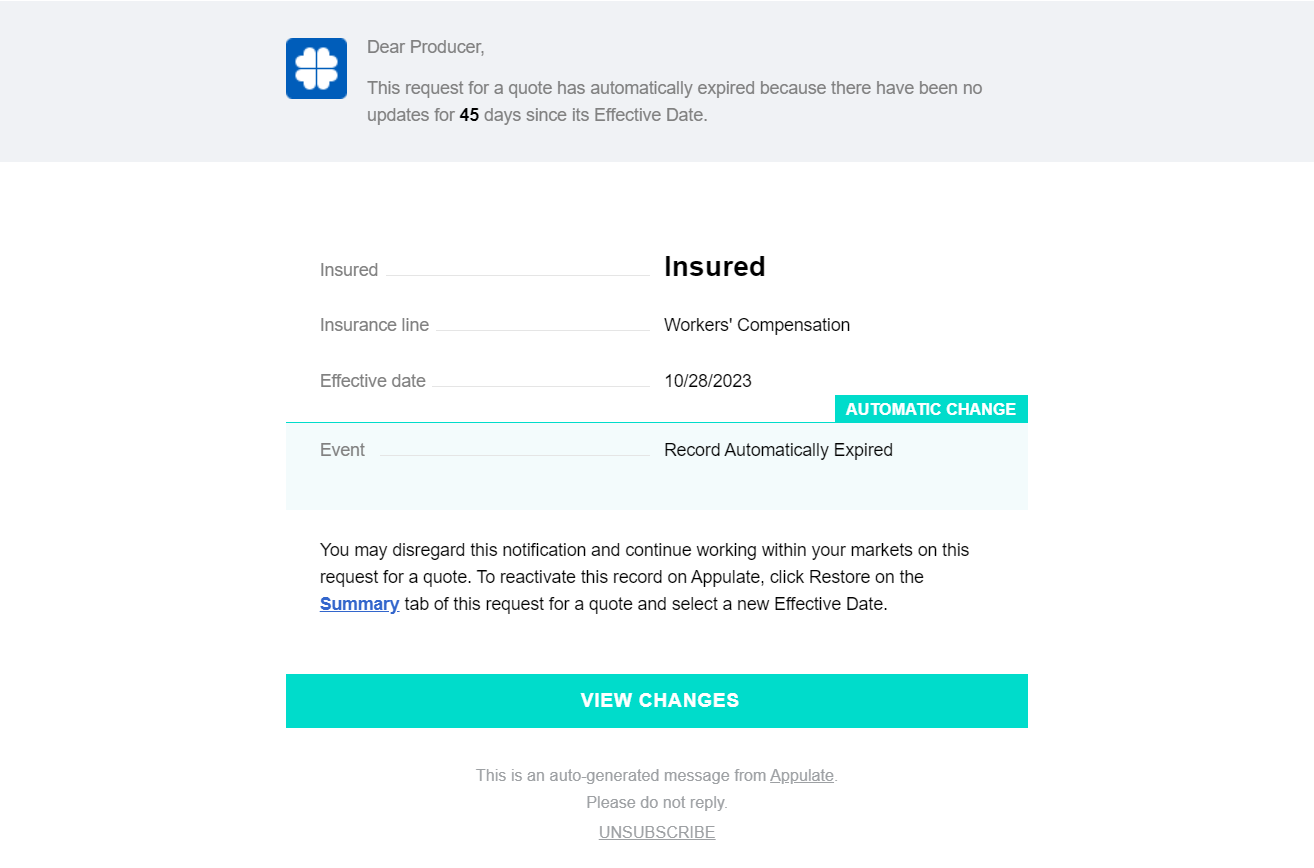The image size is (1314, 868).
Task: Click the Effective date value 10/28/2023
Action: (x=707, y=380)
